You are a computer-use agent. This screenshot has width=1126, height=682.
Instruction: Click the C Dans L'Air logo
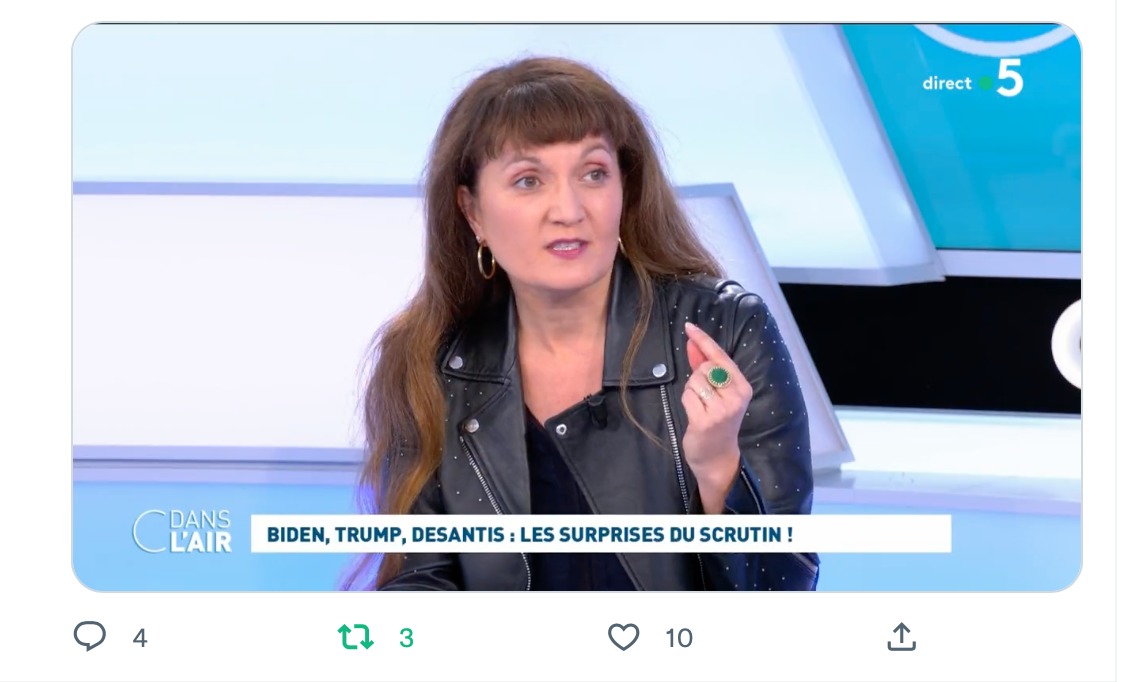pos(182,532)
